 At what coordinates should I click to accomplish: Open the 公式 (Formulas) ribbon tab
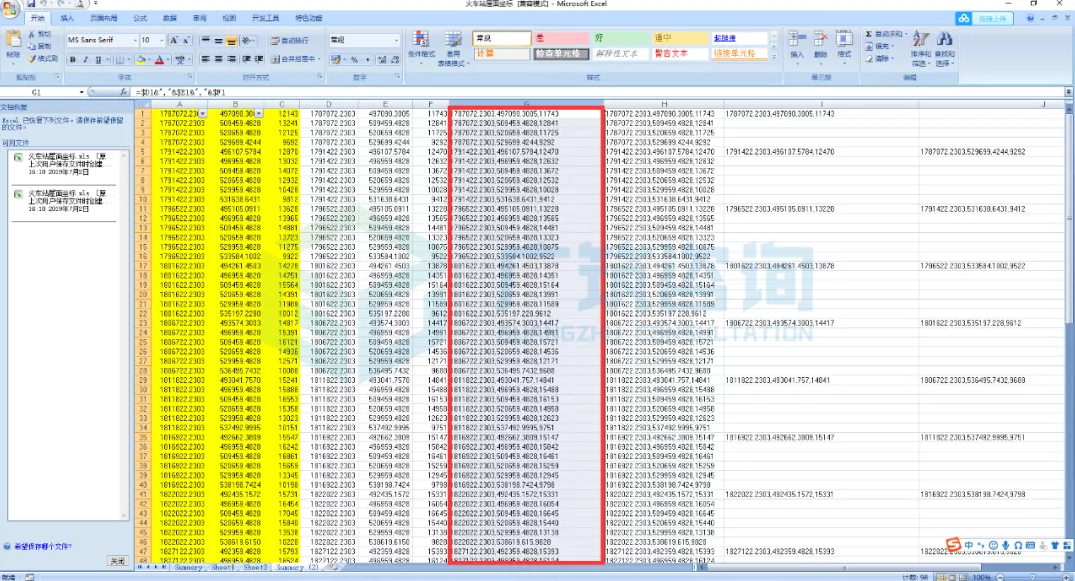coord(140,19)
